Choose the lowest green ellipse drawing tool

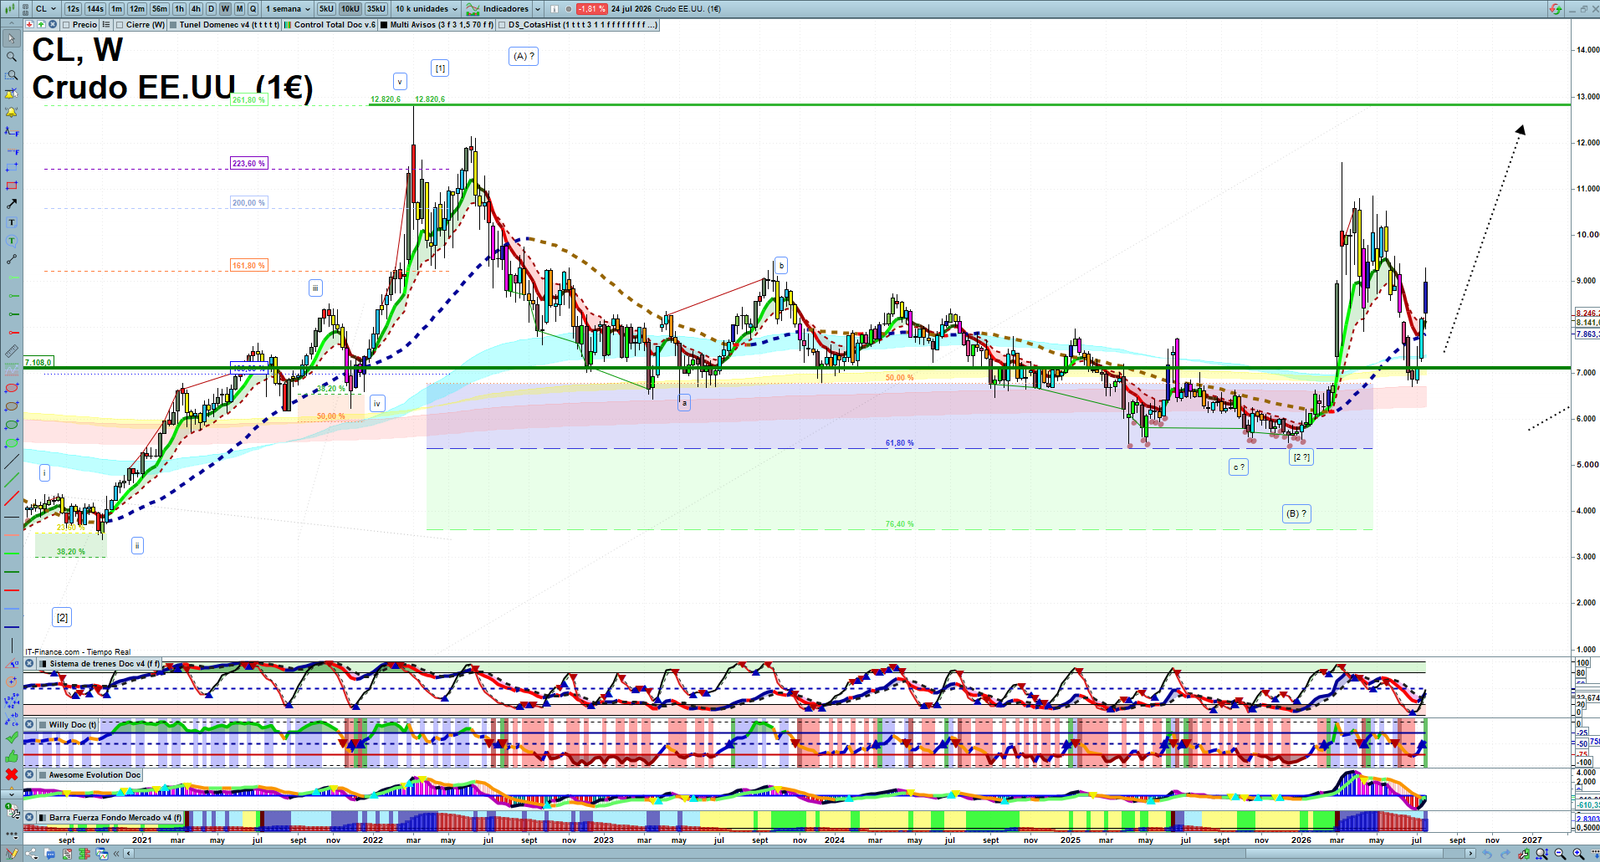[x=12, y=442]
